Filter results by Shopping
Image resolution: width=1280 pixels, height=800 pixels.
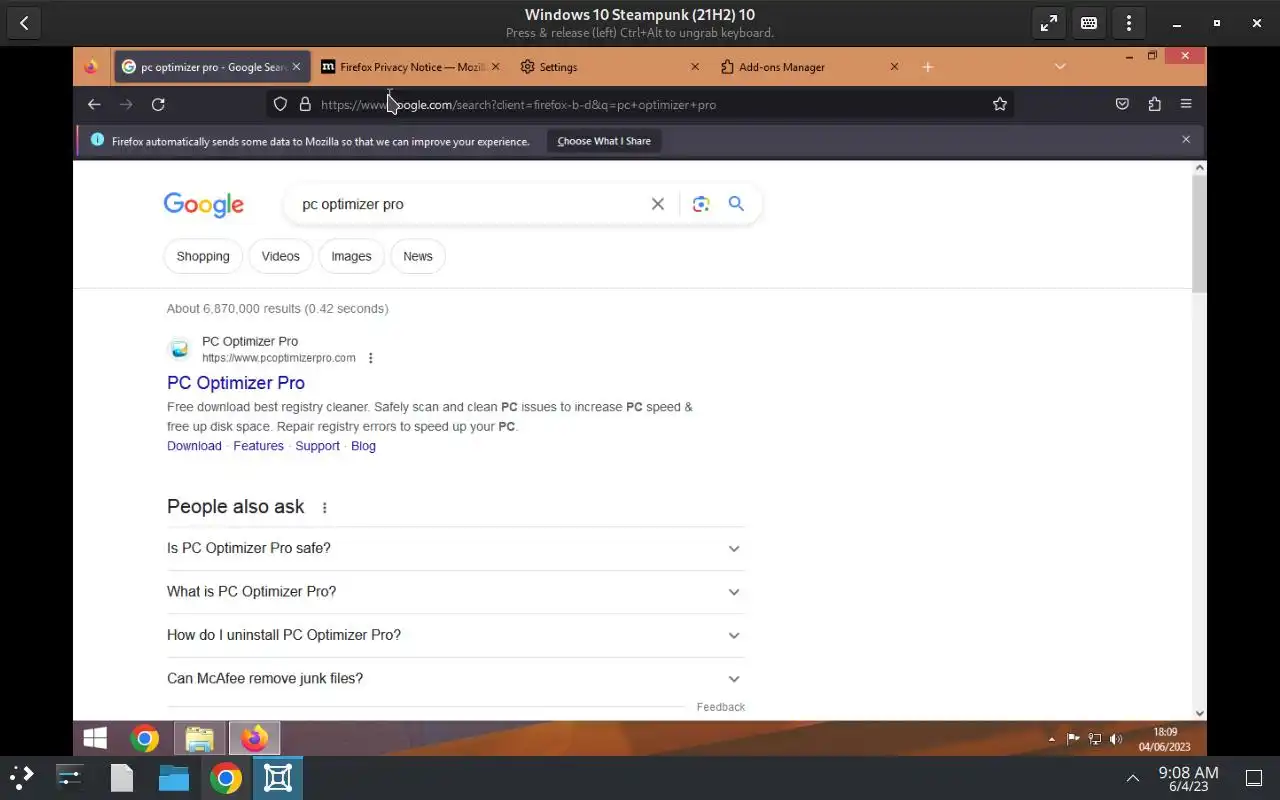pyautogui.click(x=203, y=256)
